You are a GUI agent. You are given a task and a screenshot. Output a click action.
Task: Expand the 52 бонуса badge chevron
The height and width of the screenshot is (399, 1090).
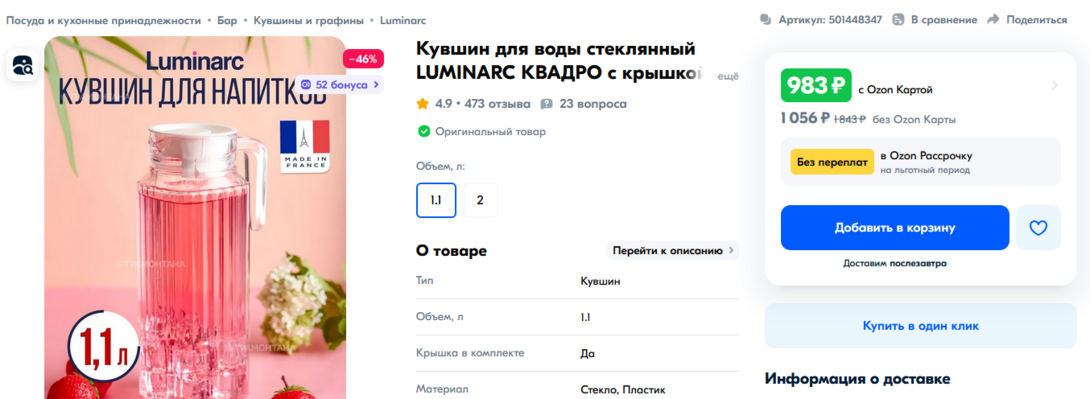[376, 84]
